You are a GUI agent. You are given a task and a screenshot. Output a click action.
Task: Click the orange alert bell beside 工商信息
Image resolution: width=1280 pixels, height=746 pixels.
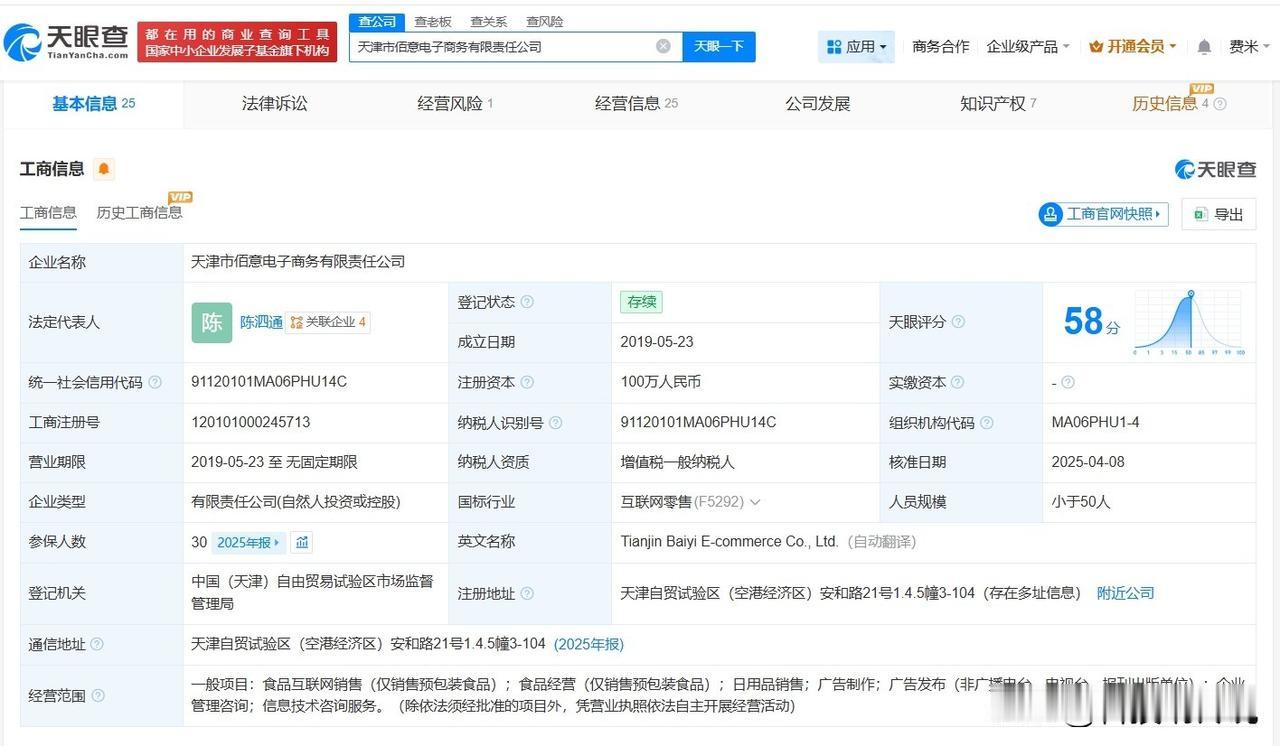point(104,169)
